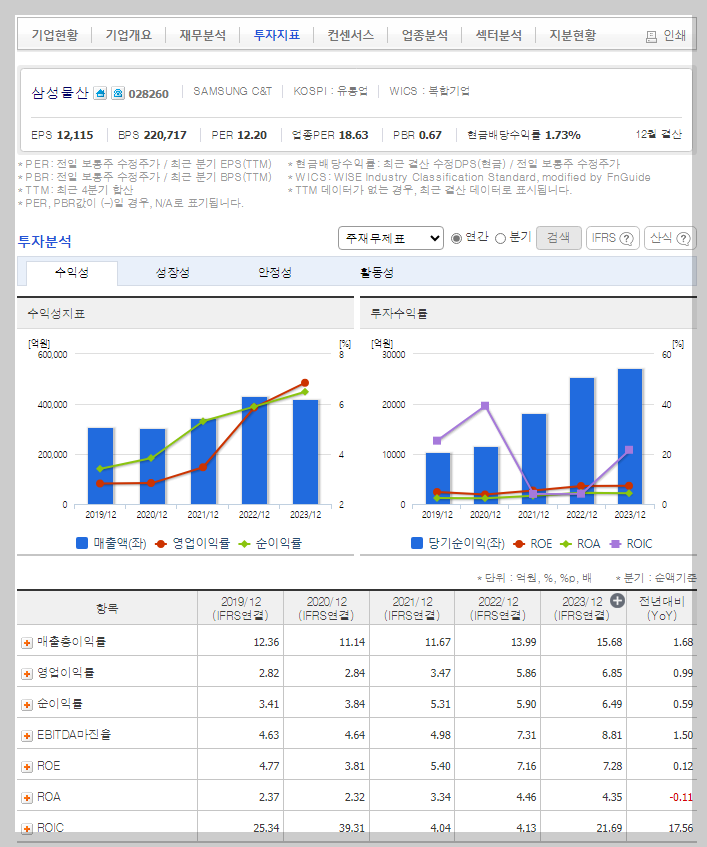The width and height of the screenshot is (707, 847).
Task: Click the plus icon beside 2023/12 column
Action: [617, 601]
